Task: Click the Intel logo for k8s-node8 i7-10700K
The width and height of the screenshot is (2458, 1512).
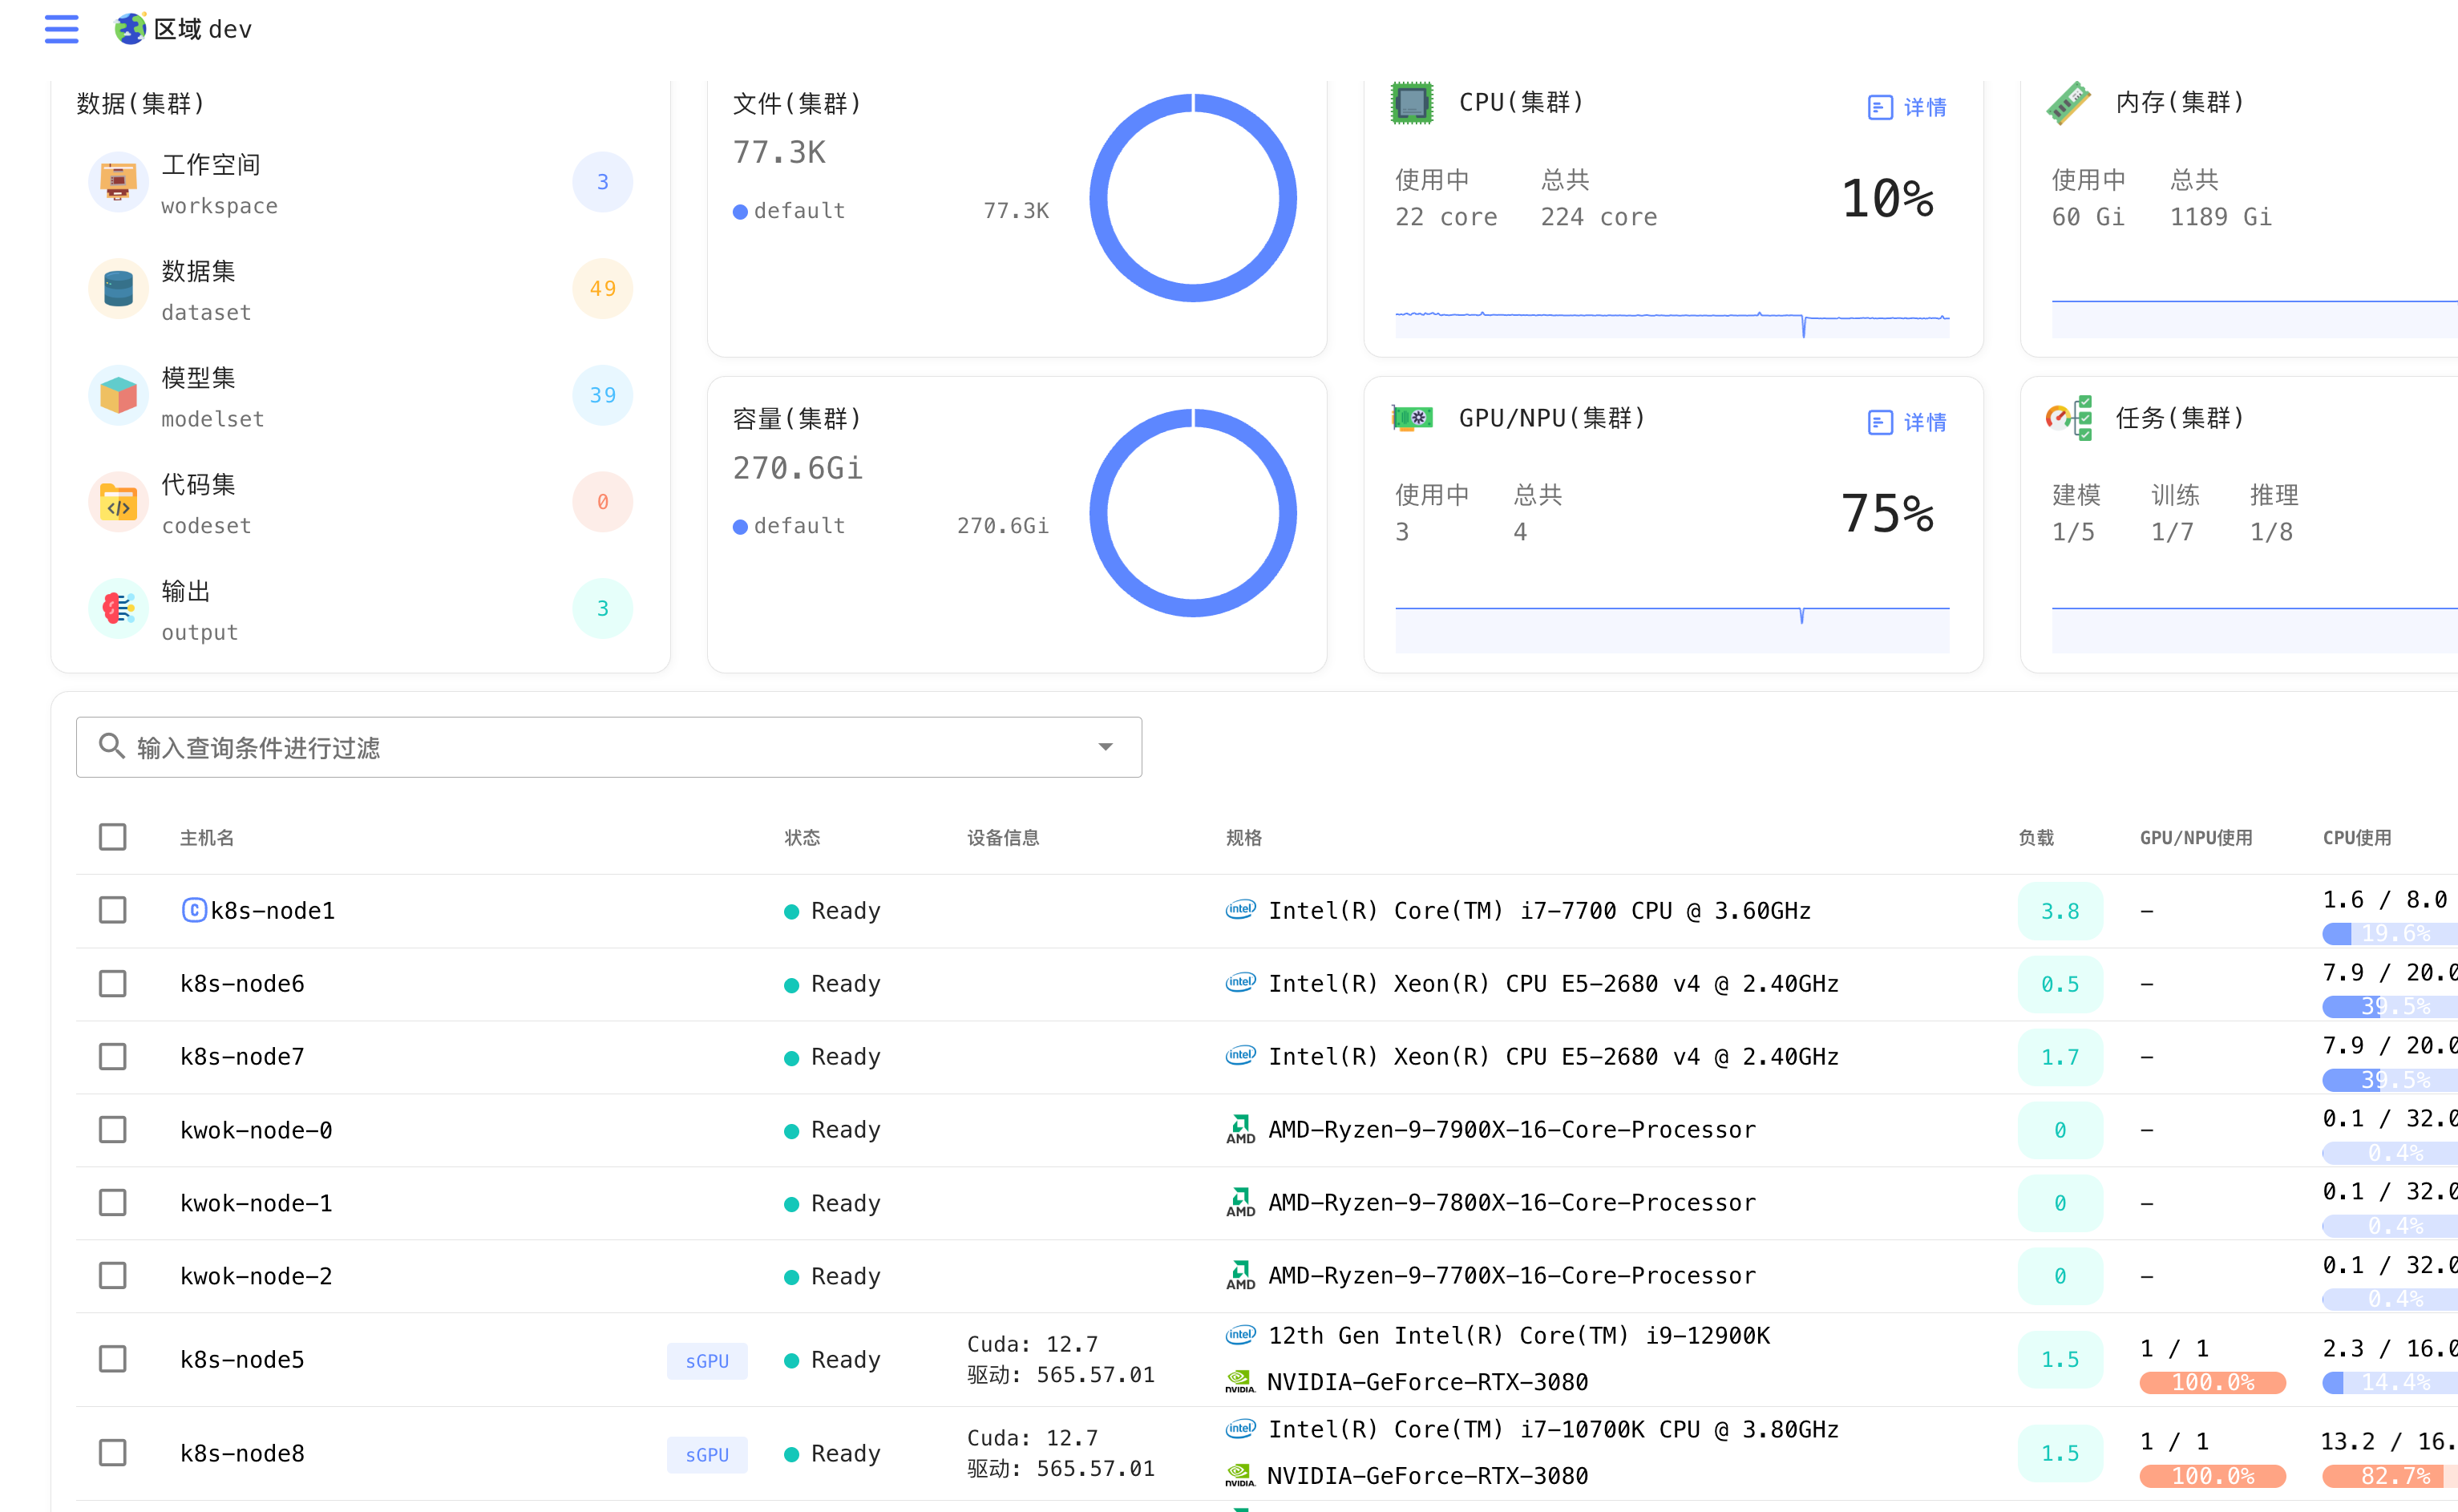Action: click(1240, 1429)
